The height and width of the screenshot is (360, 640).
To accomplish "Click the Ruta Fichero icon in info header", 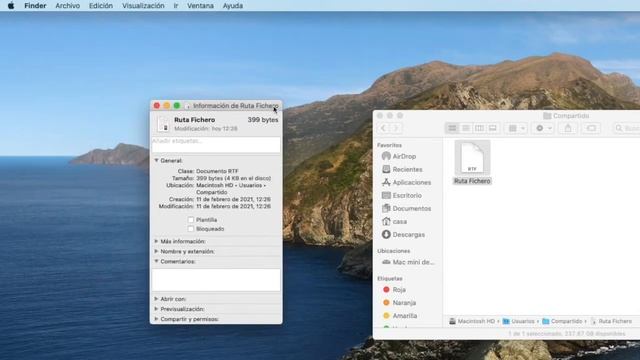I will (x=164, y=124).
